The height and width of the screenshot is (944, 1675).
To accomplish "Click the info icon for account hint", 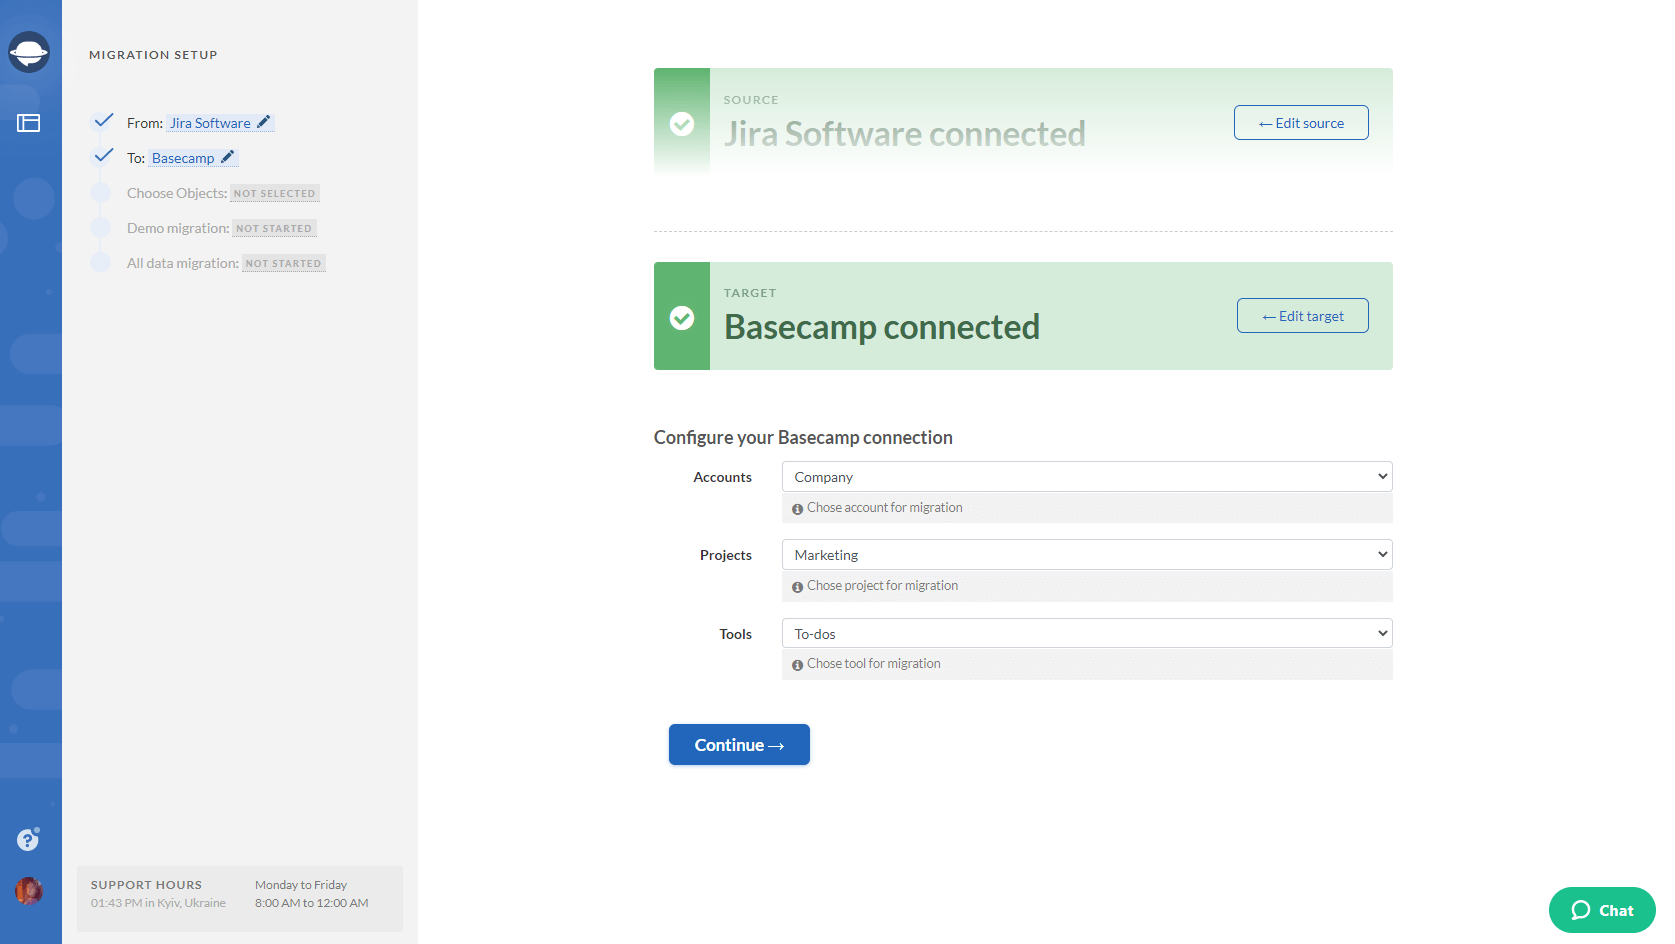I will click(x=797, y=509).
